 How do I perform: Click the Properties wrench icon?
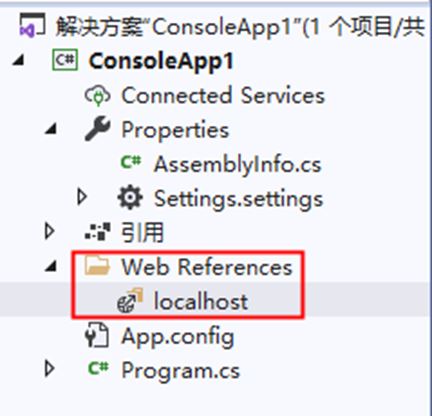coord(97,129)
